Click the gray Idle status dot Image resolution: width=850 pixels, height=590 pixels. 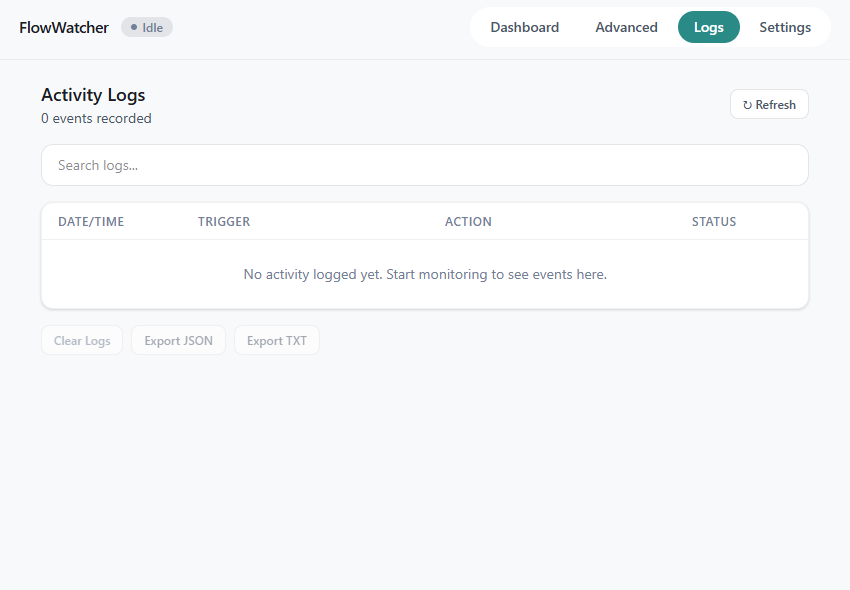pos(134,27)
